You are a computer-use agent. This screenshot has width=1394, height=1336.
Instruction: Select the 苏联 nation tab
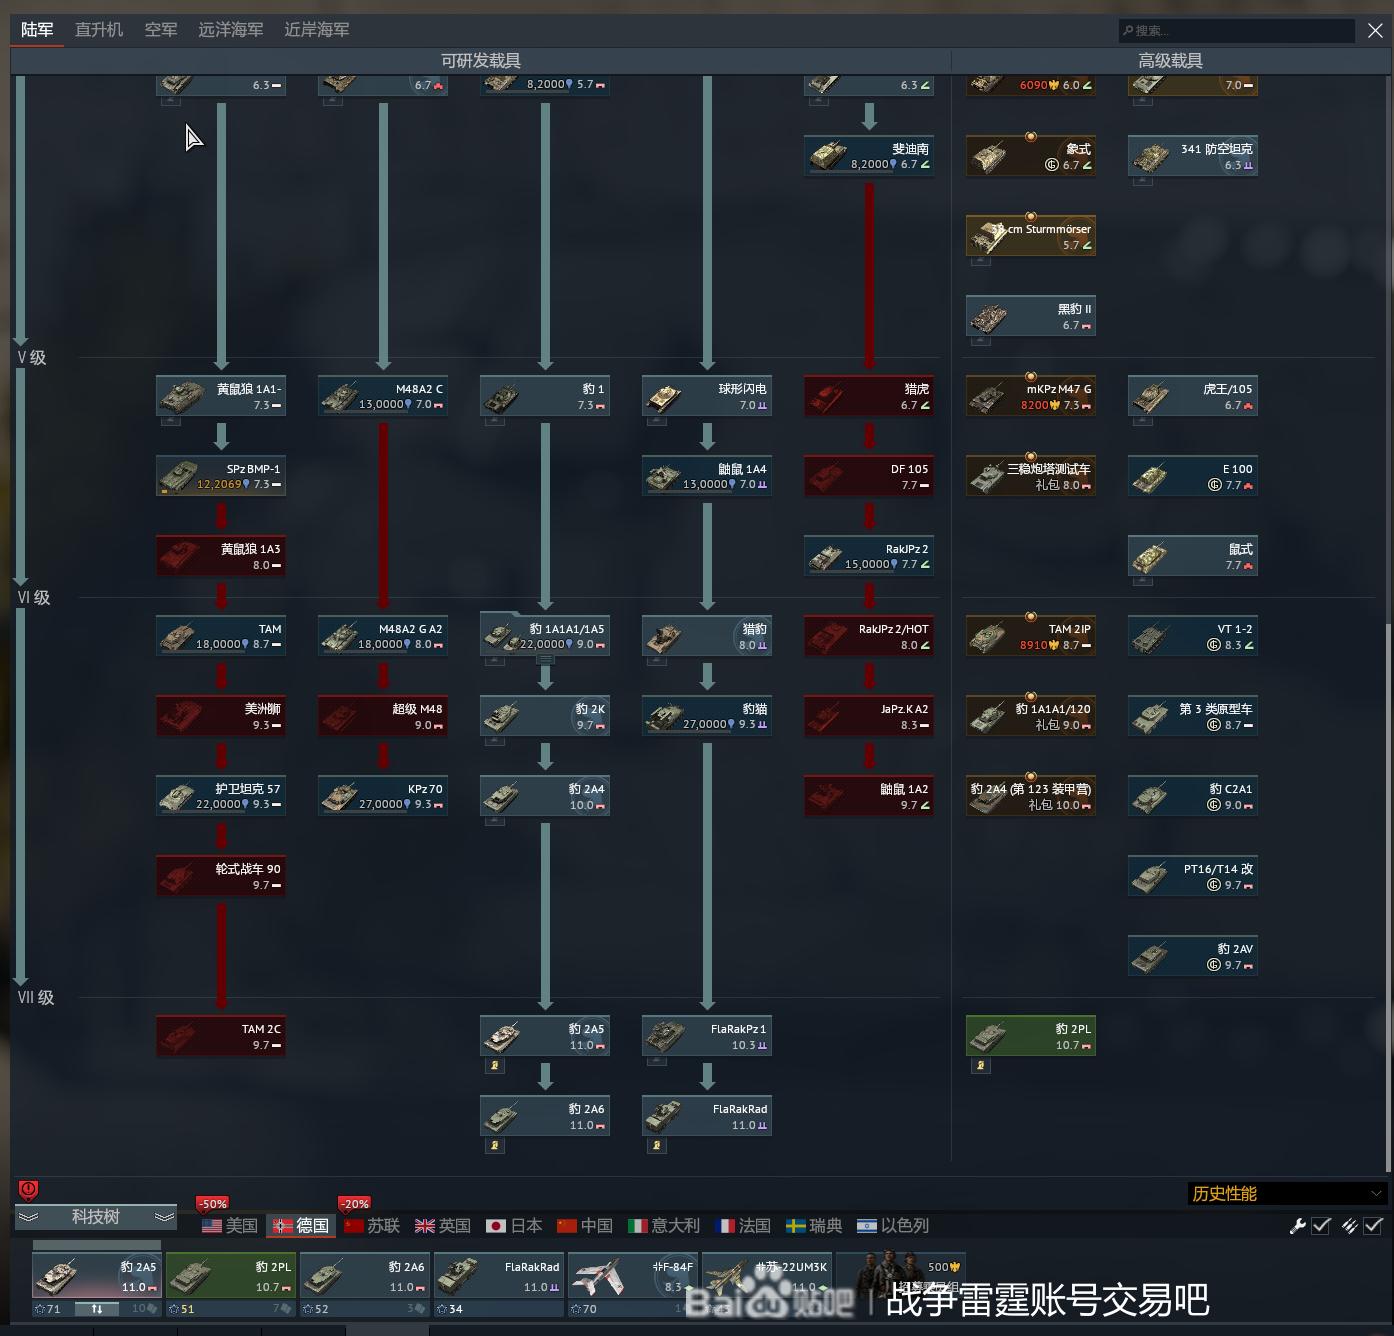[372, 1226]
